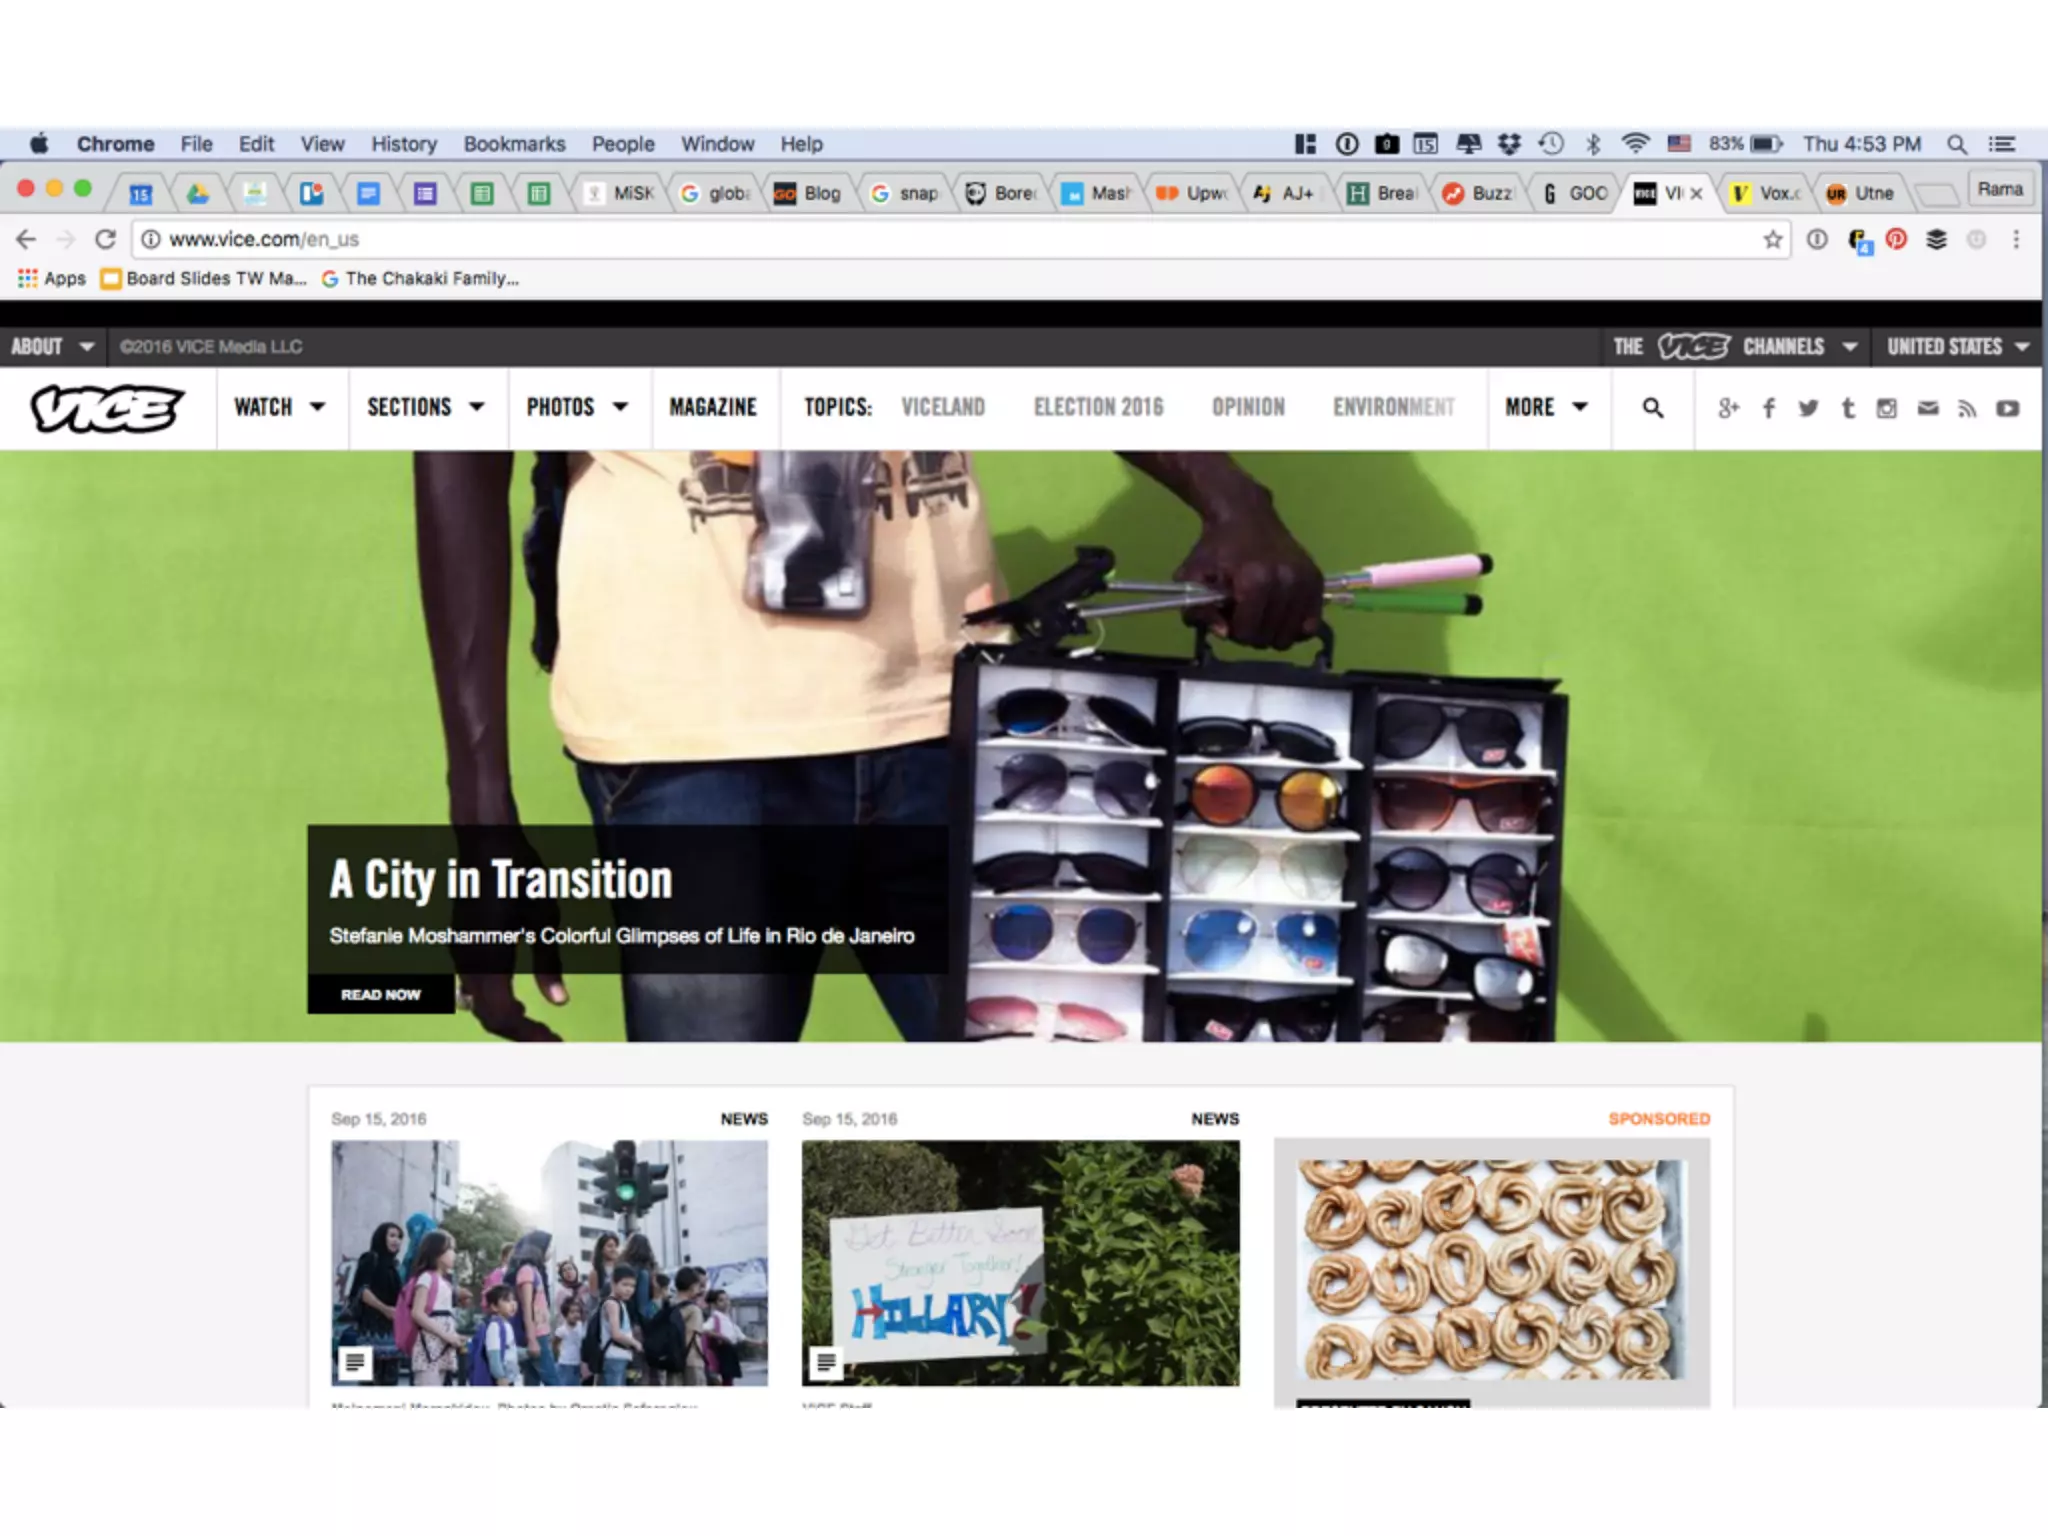Click the Hillary sign news thumbnail
Image resolution: width=2048 pixels, height=1536 pixels.
click(x=1020, y=1262)
